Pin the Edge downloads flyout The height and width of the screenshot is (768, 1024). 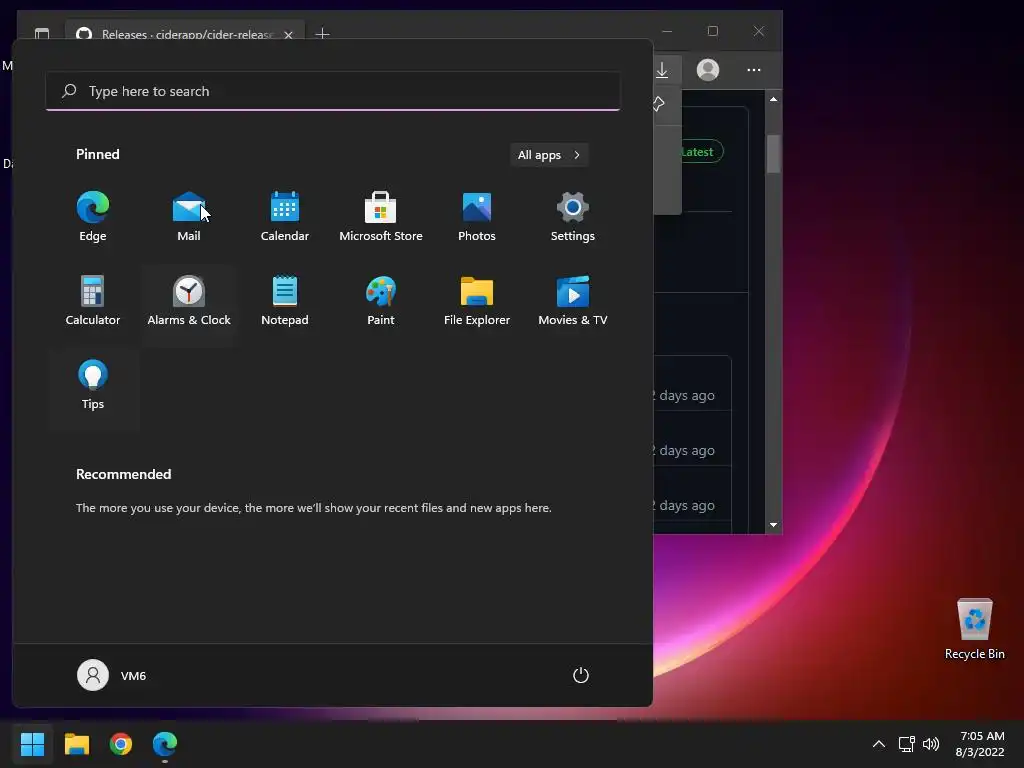pyautogui.click(x=659, y=103)
